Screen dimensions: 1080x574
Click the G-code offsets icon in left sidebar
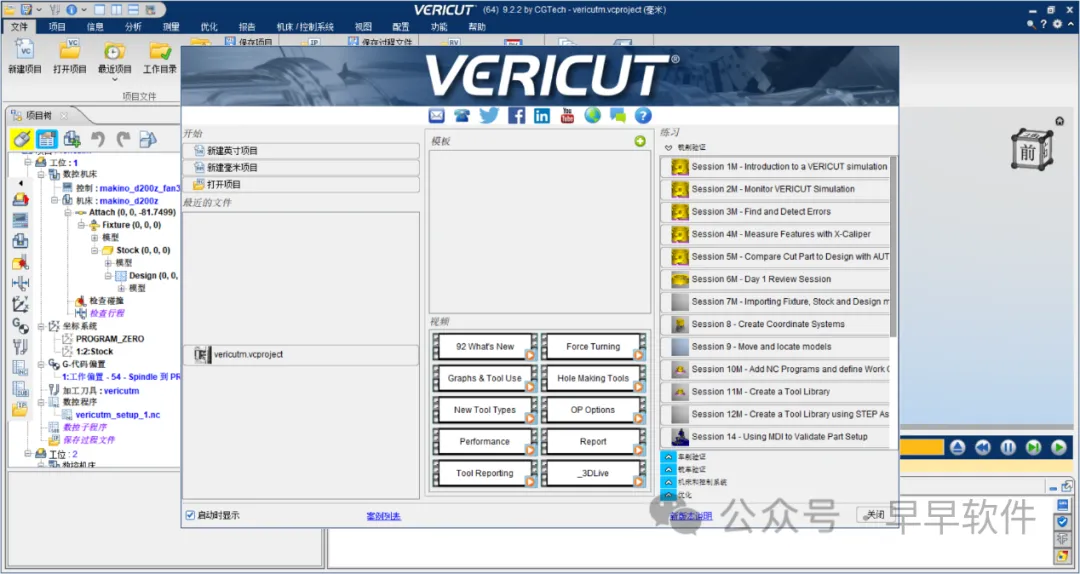[20, 325]
